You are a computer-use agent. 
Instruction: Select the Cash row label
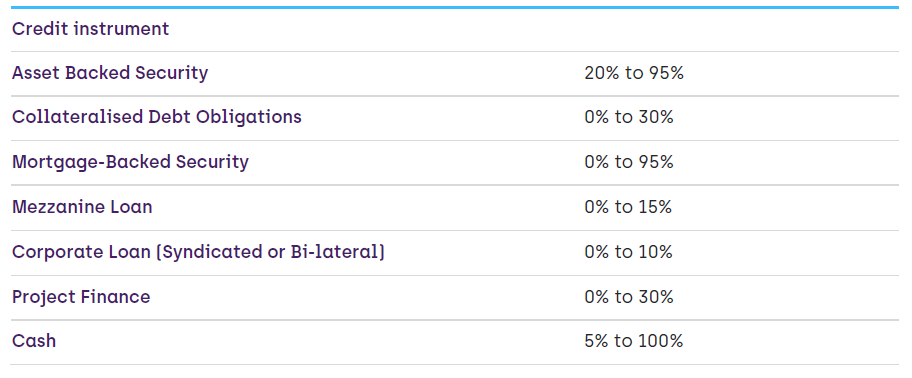tap(34, 341)
